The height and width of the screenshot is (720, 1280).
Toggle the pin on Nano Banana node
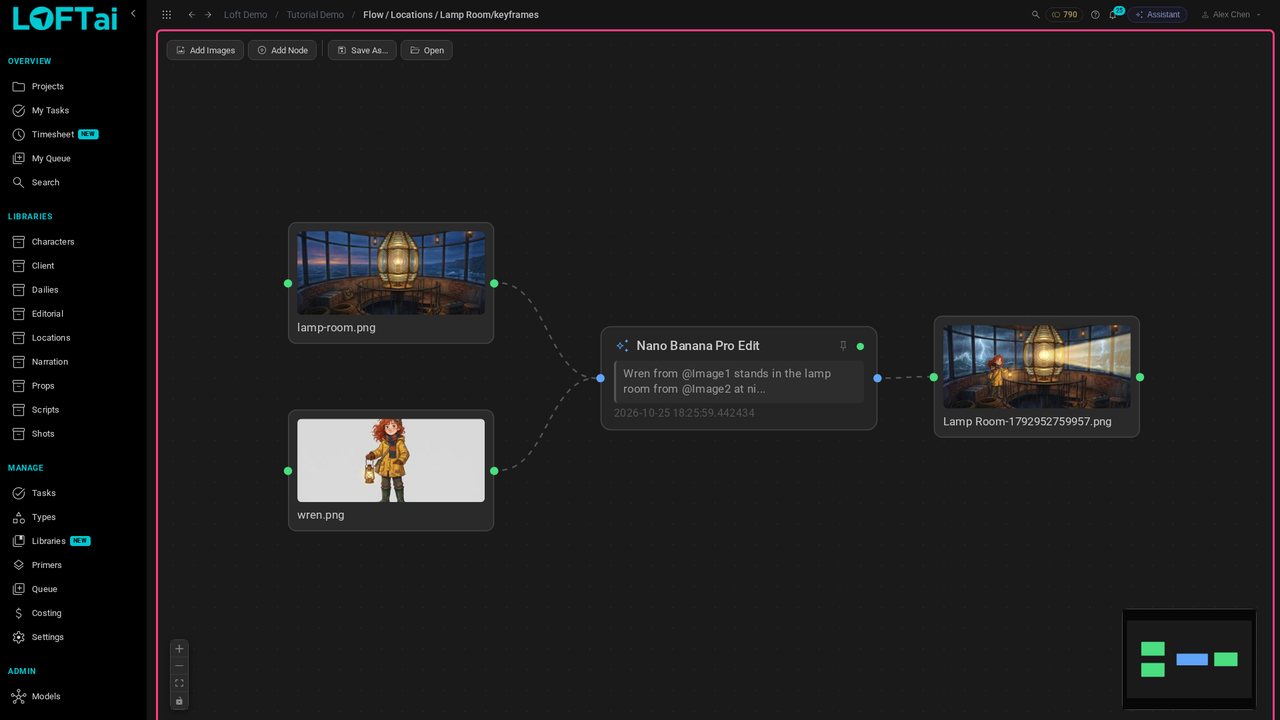[843, 346]
